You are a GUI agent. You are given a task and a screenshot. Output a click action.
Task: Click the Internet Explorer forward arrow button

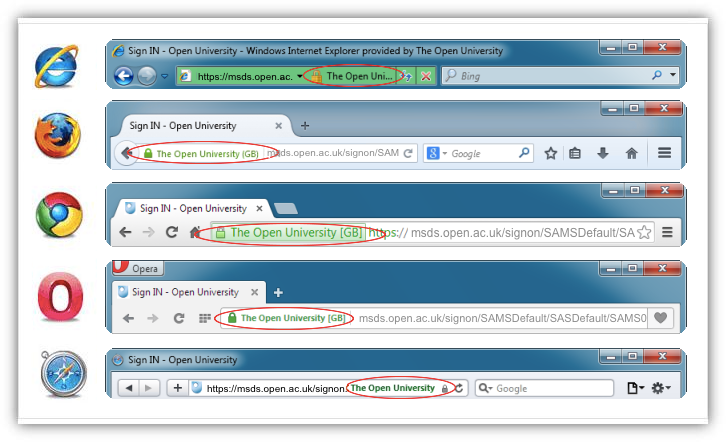point(147,75)
